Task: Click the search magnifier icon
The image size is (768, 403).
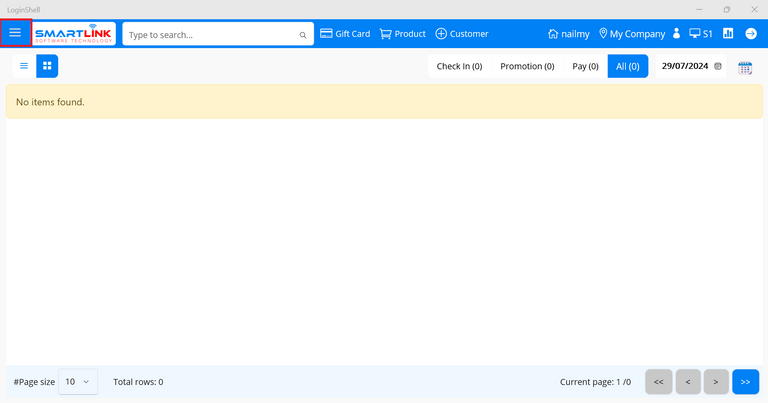Action: click(303, 35)
